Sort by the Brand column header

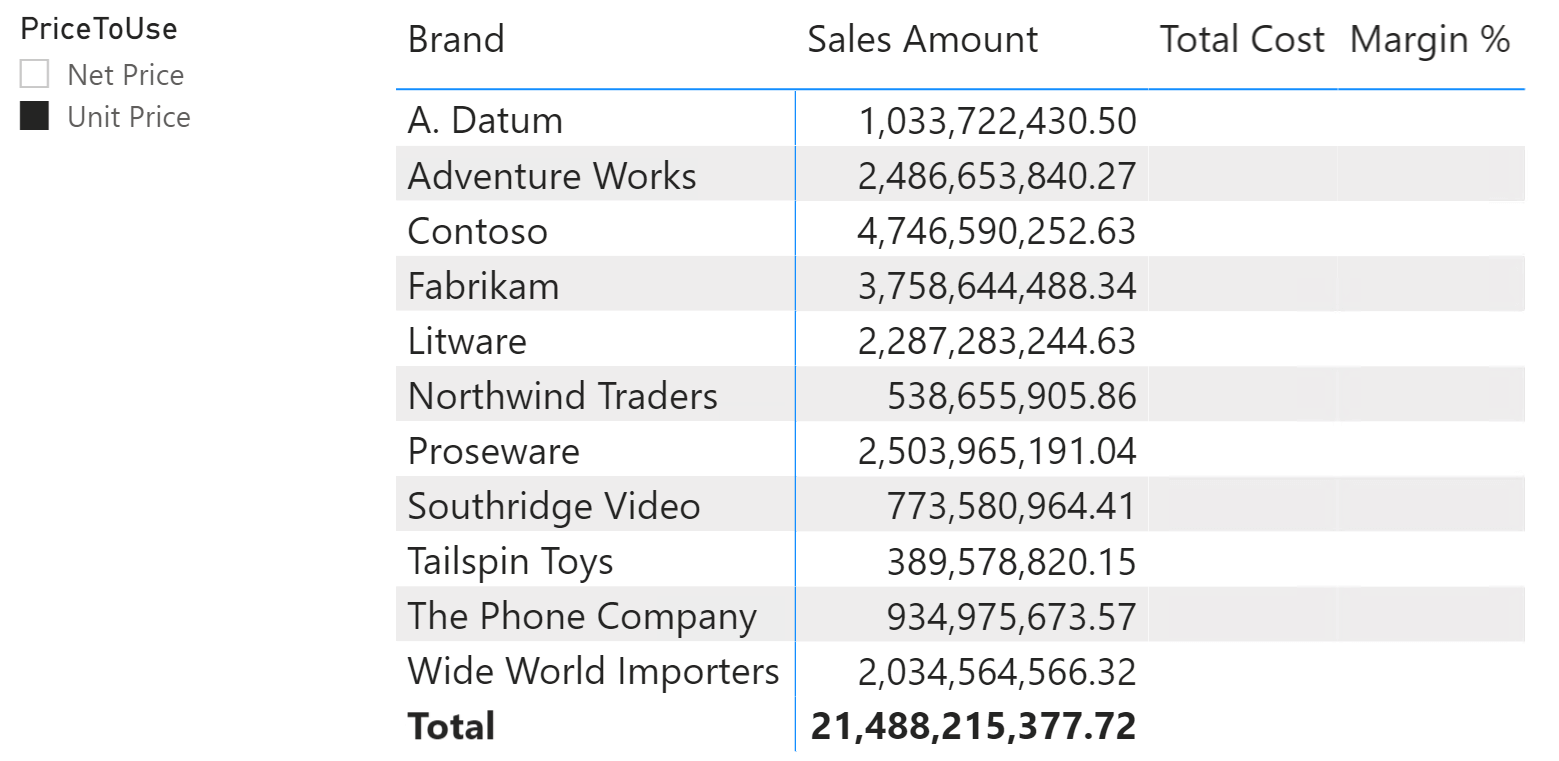point(456,40)
